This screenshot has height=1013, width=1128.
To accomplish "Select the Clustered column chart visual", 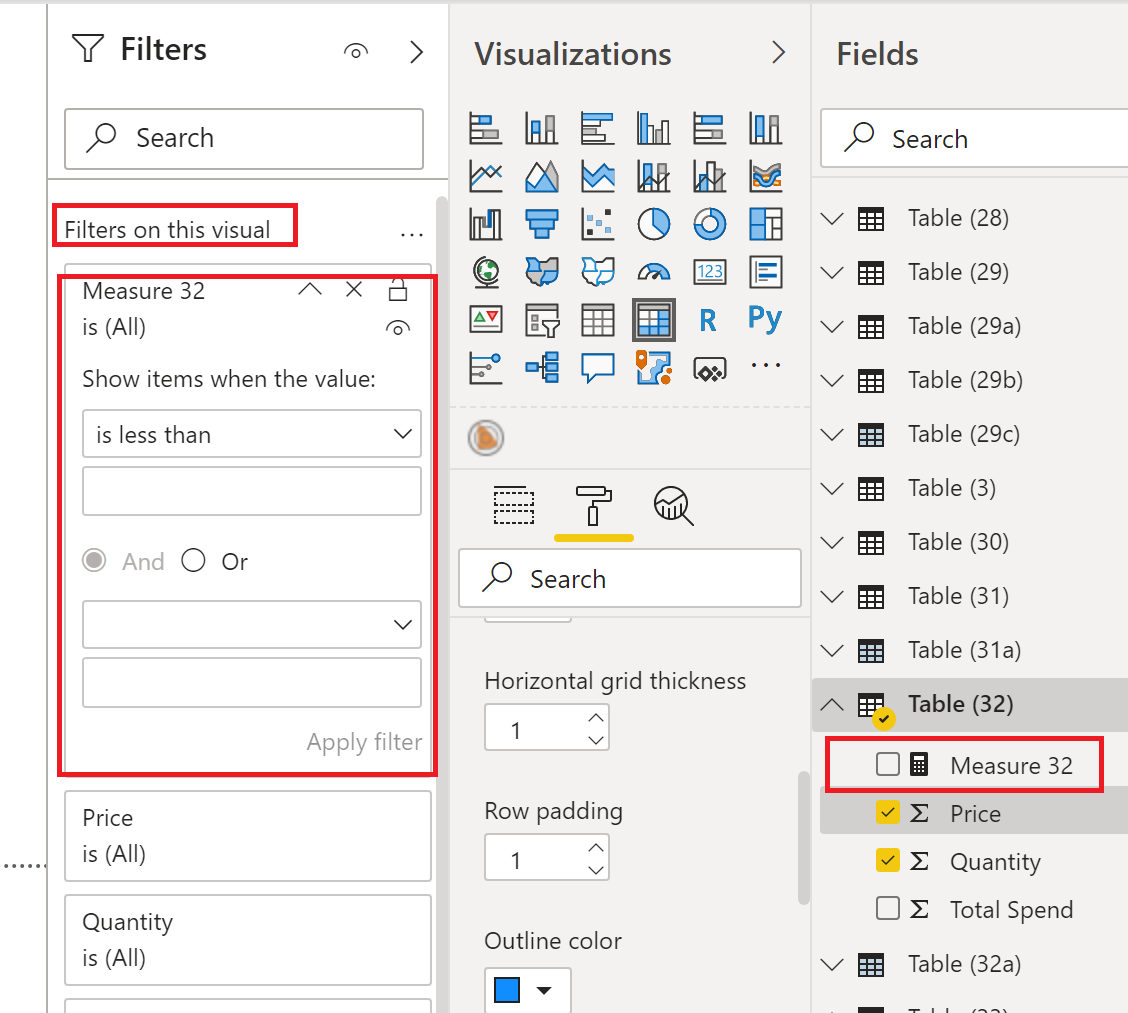I will tap(653, 129).
